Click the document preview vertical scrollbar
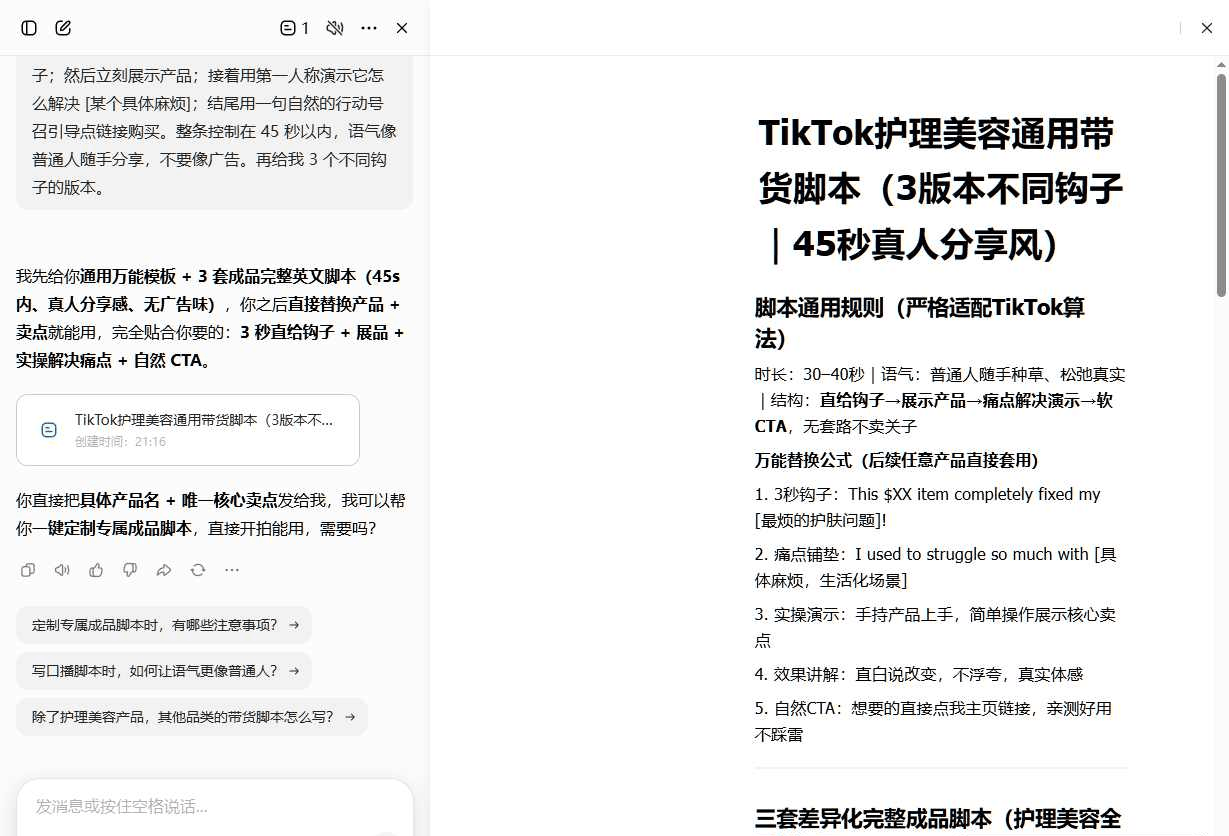Image resolution: width=1229 pixels, height=836 pixels. click(1221, 185)
